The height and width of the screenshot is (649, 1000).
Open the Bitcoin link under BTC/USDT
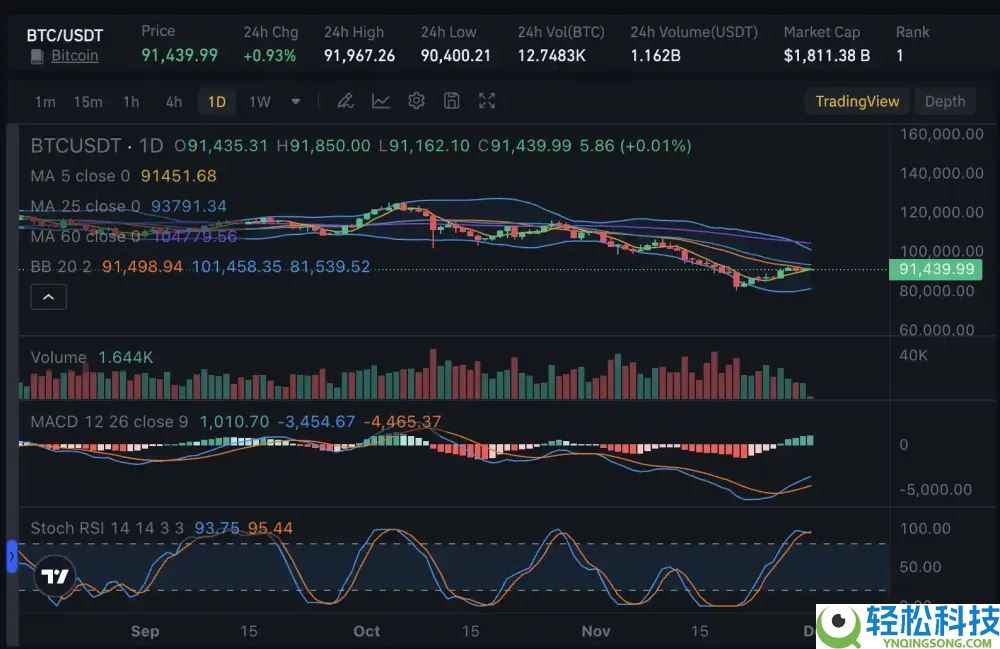74,56
